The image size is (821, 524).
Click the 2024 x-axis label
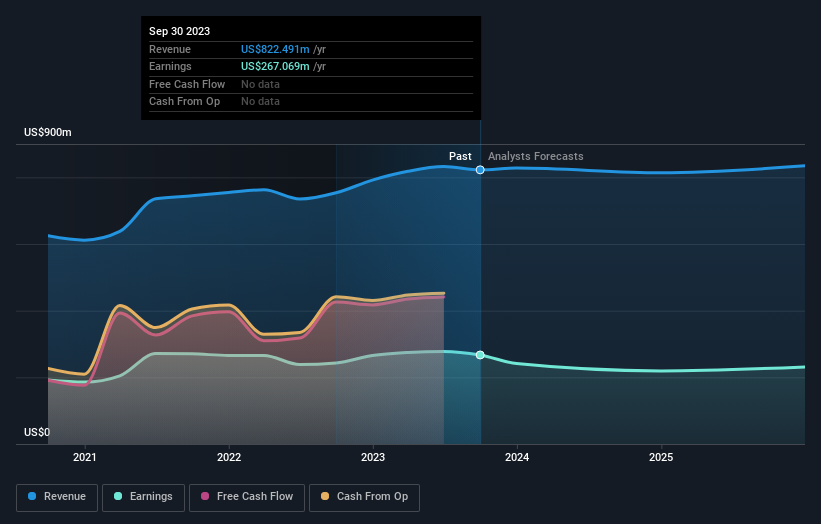pyautogui.click(x=517, y=457)
